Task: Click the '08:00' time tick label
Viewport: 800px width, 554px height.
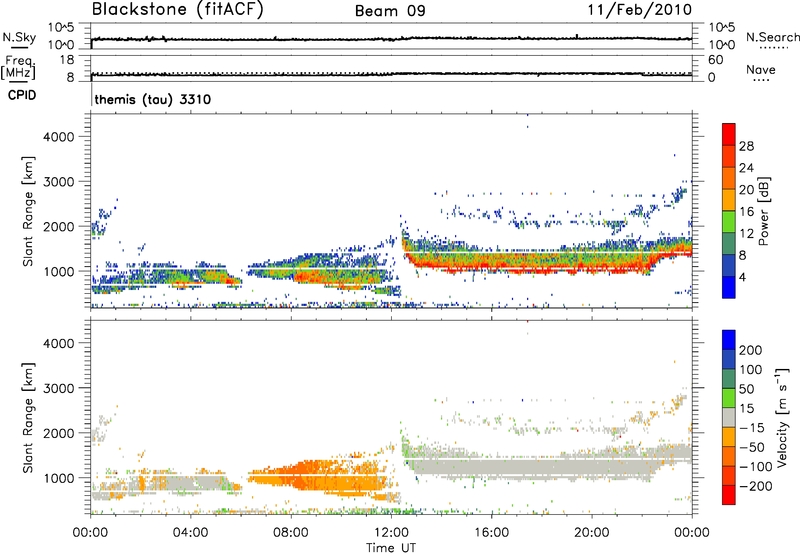Action: tap(291, 533)
